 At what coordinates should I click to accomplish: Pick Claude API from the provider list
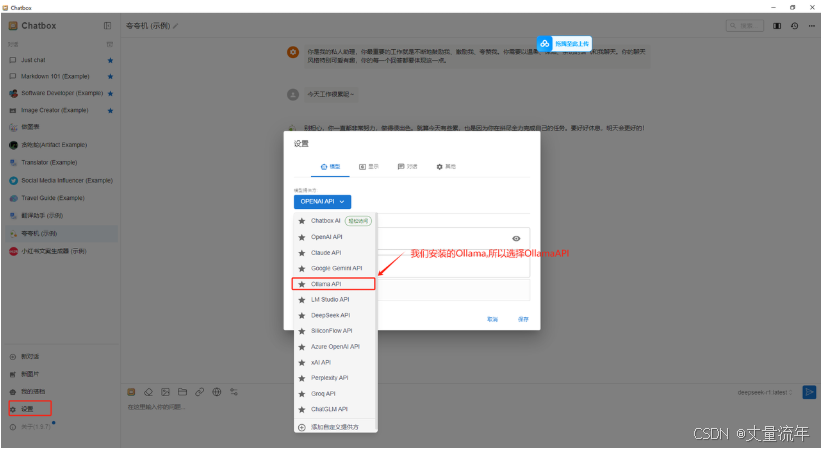pyautogui.click(x=334, y=253)
